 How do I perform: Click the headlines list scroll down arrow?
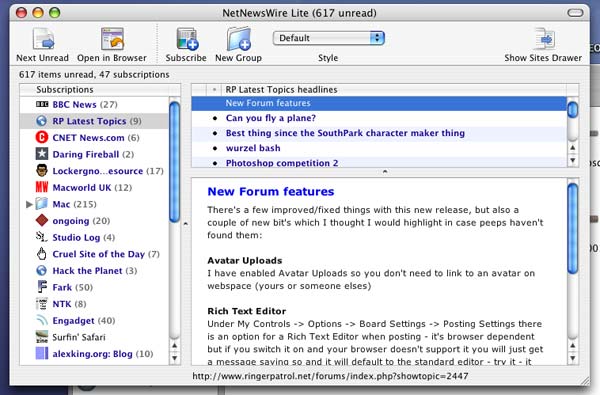[x=573, y=160]
